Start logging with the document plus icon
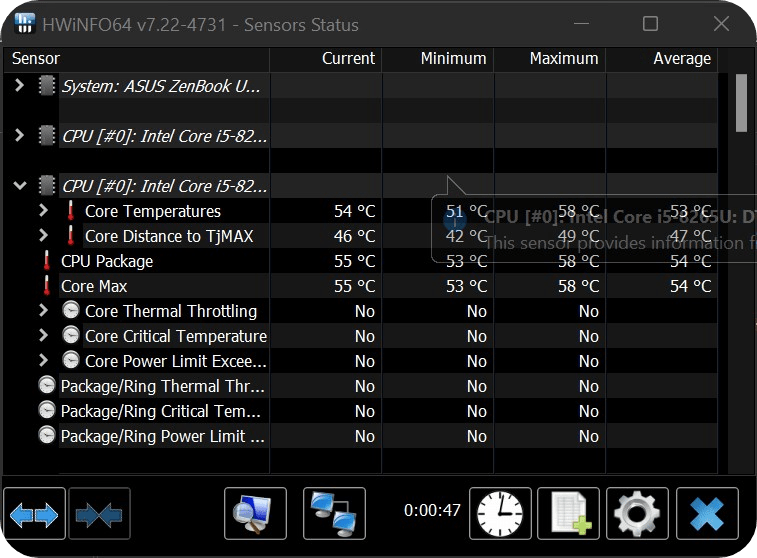The height and width of the screenshot is (558, 757). coord(569,513)
